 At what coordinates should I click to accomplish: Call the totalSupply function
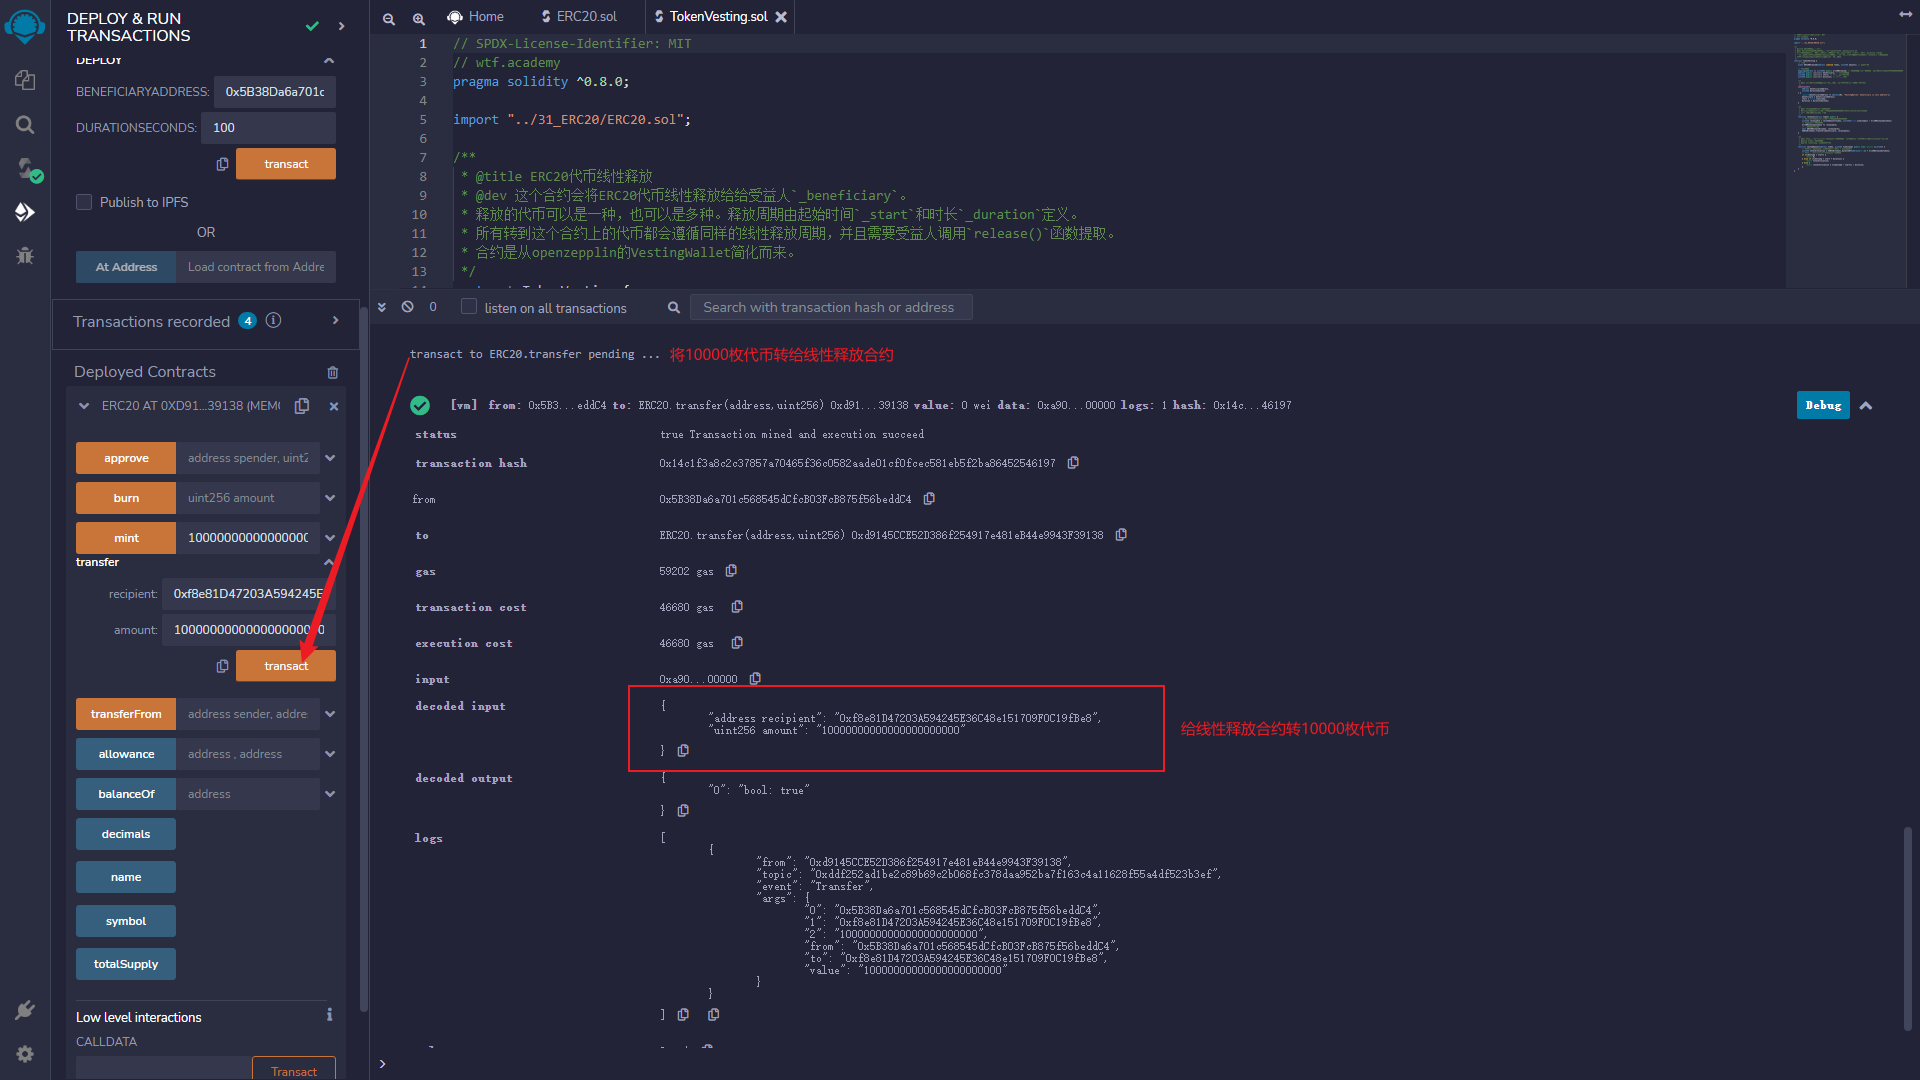coord(126,964)
